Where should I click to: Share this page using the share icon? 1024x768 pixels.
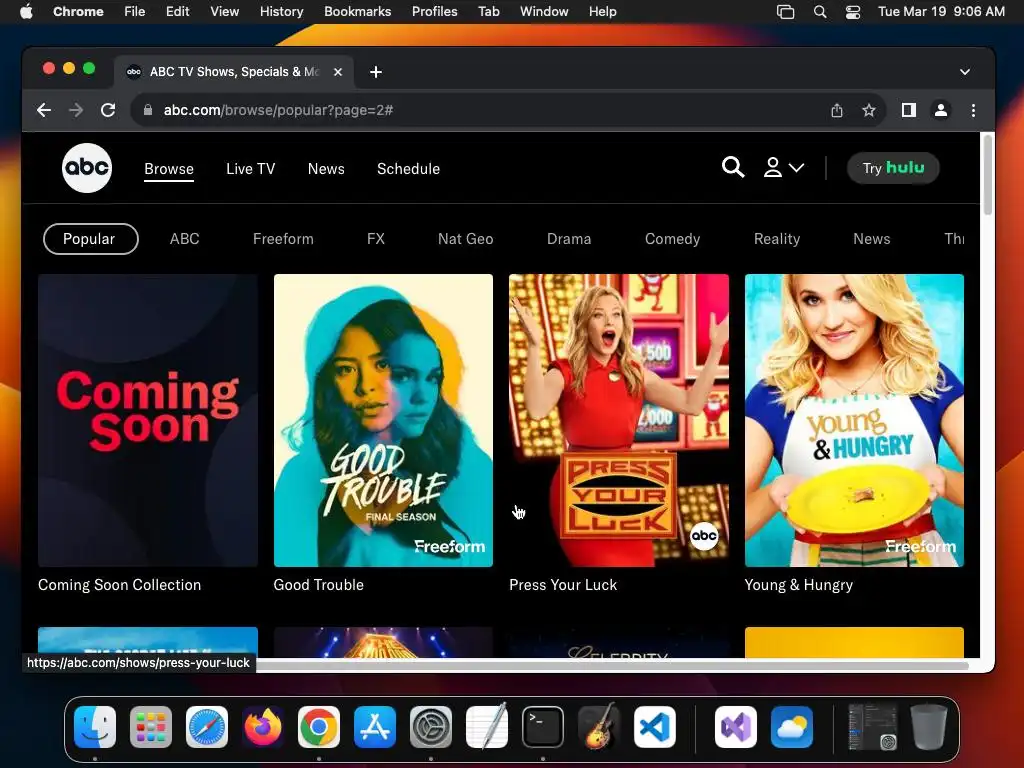click(x=837, y=110)
